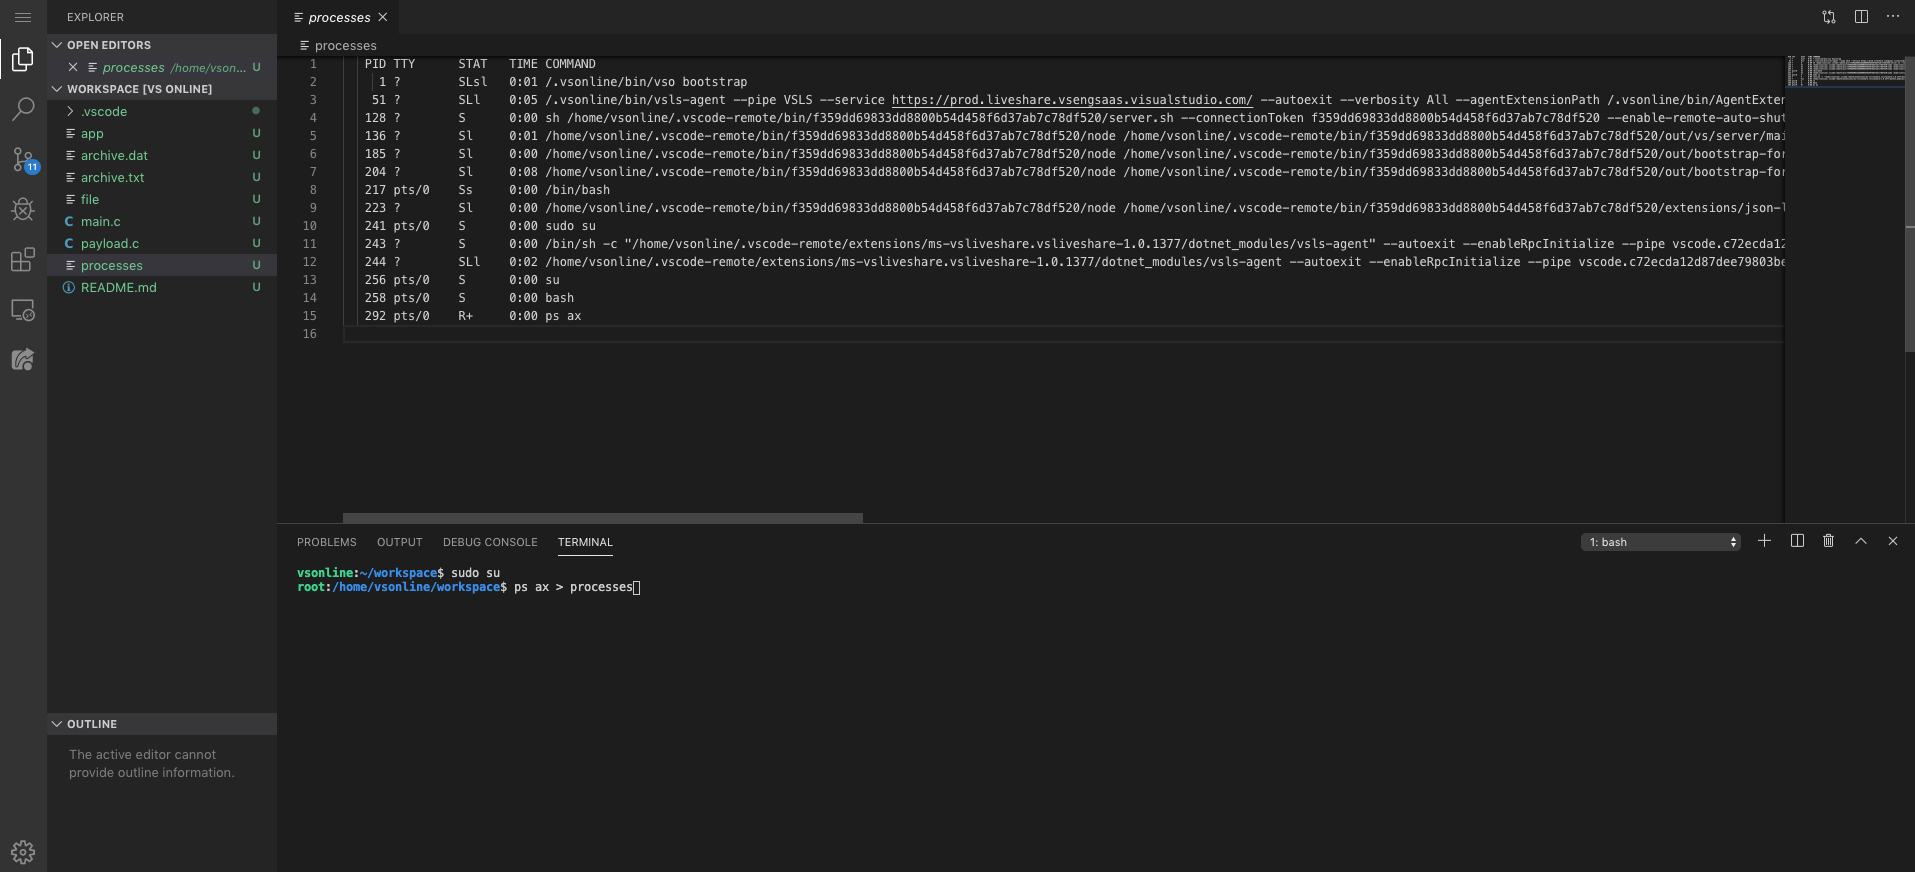The width and height of the screenshot is (1915, 872).
Task: Open the Extensions view
Action: (x=23, y=260)
